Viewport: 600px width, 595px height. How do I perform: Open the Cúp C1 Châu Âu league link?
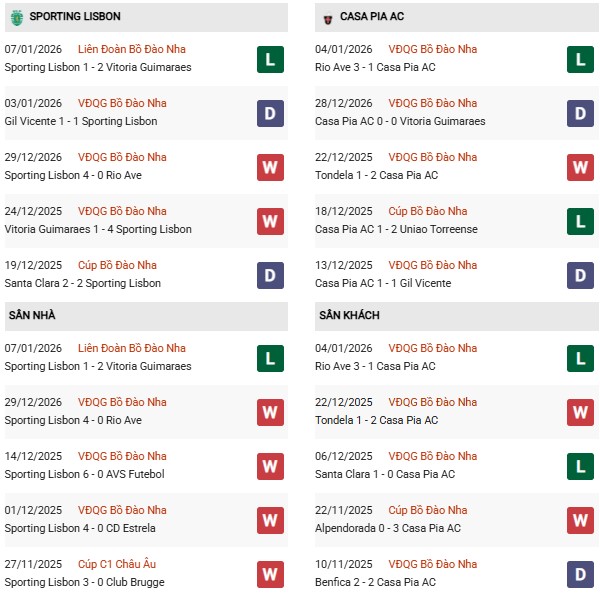tap(117, 564)
